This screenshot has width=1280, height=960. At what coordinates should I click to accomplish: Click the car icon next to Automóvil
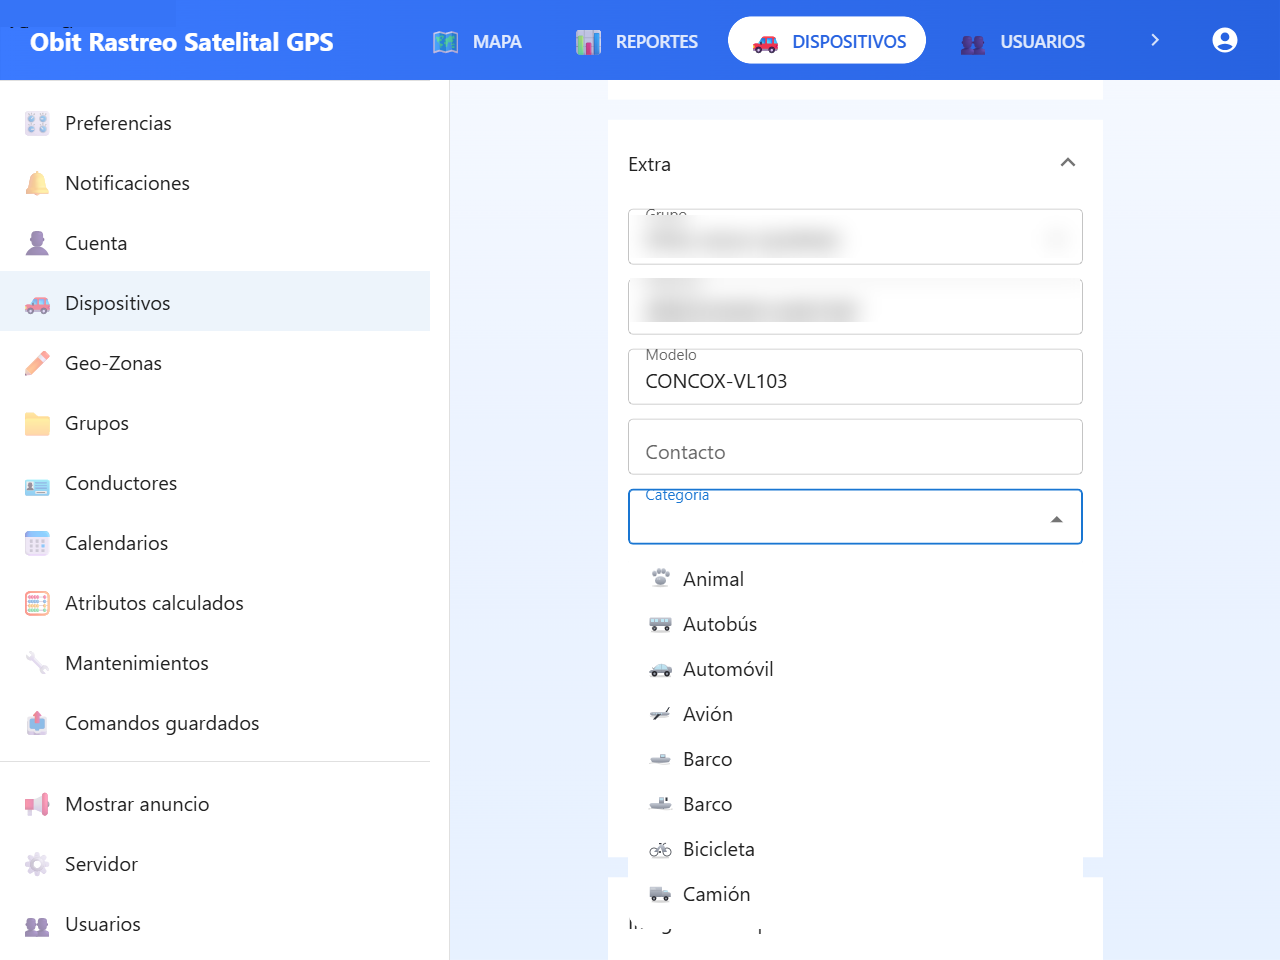660,670
